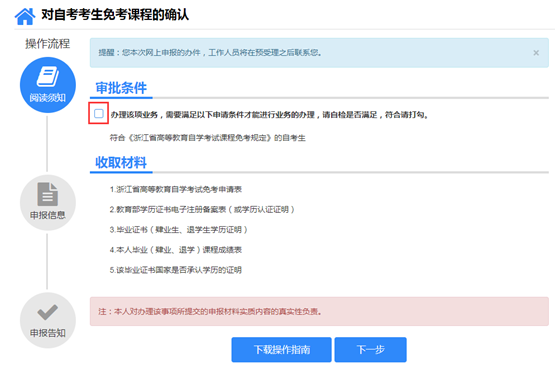Click material item 4 课程成绩表
Viewport: 557px width, 370px height.
click(176, 250)
